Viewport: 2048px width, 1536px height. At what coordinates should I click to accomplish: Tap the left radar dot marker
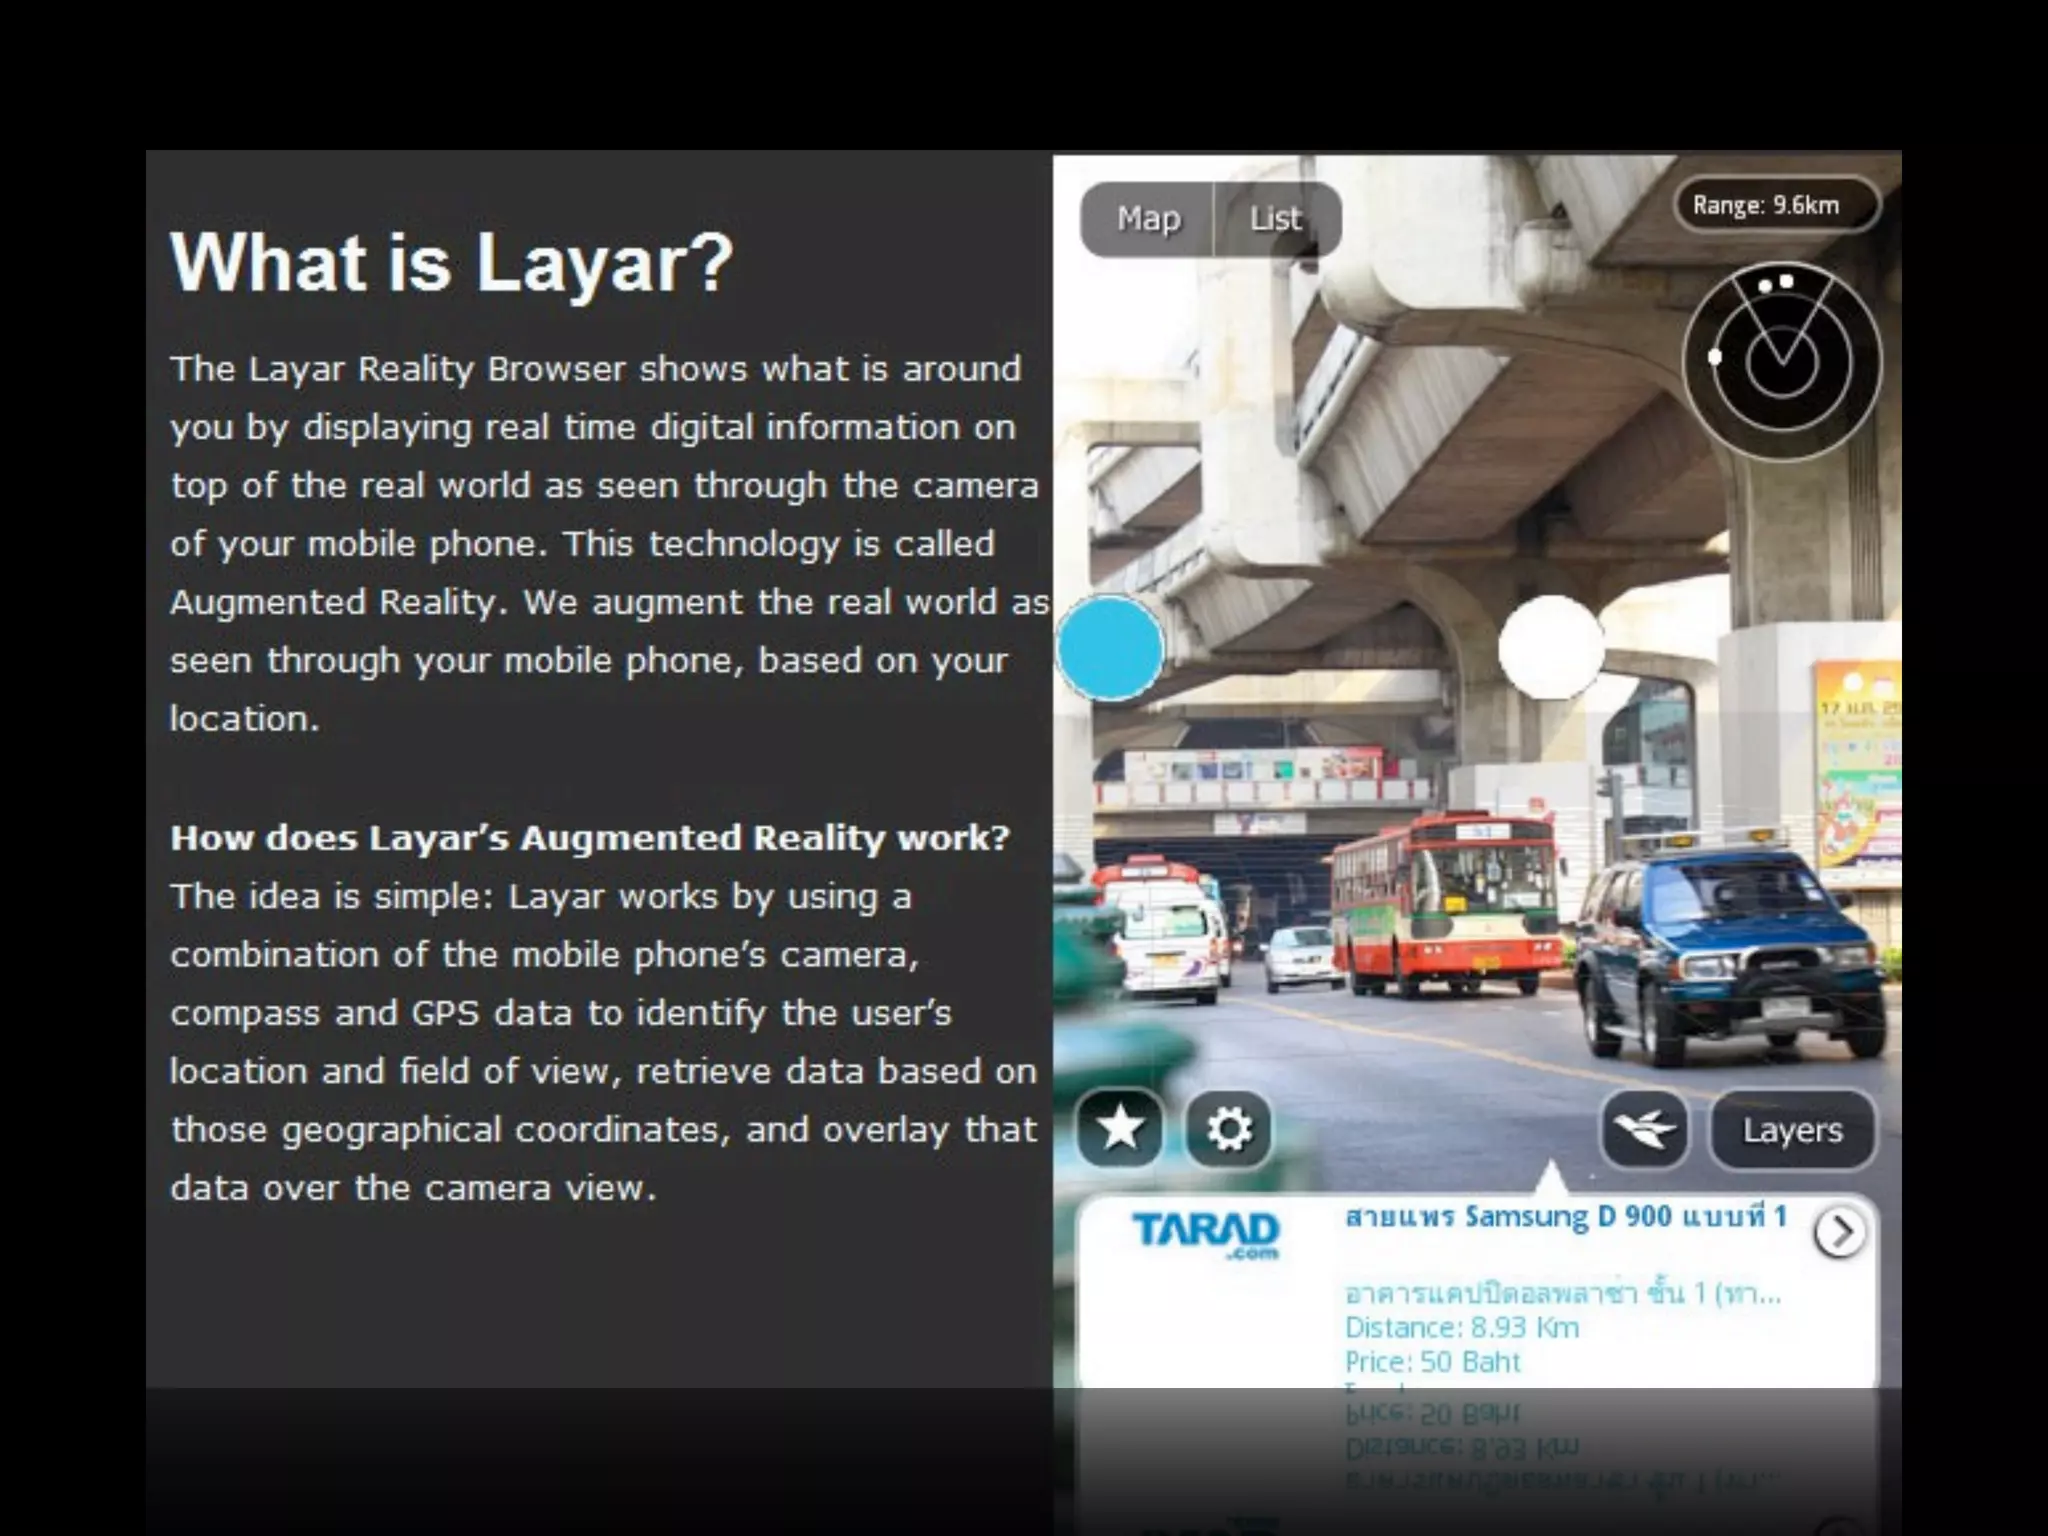tap(1715, 357)
